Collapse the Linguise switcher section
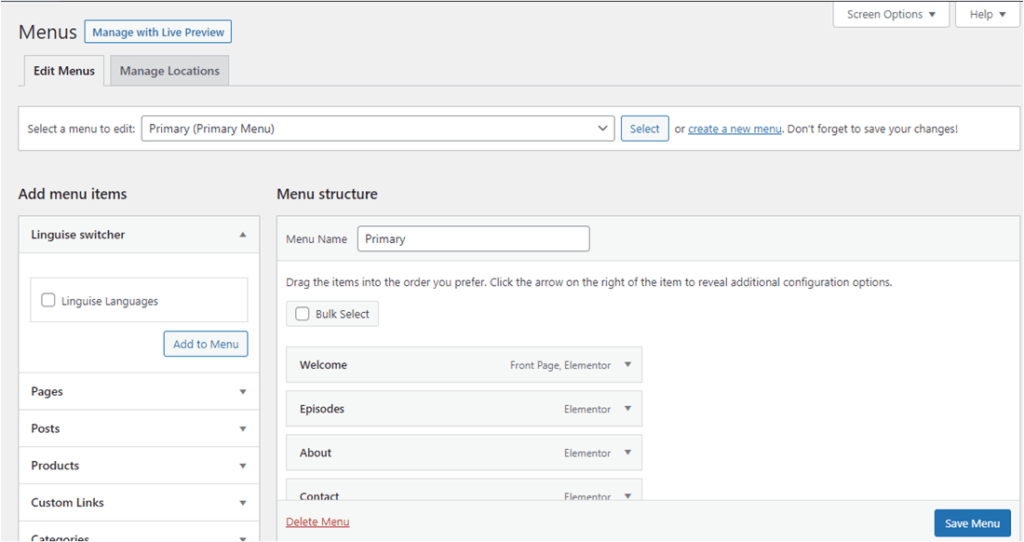 [138, 234]
